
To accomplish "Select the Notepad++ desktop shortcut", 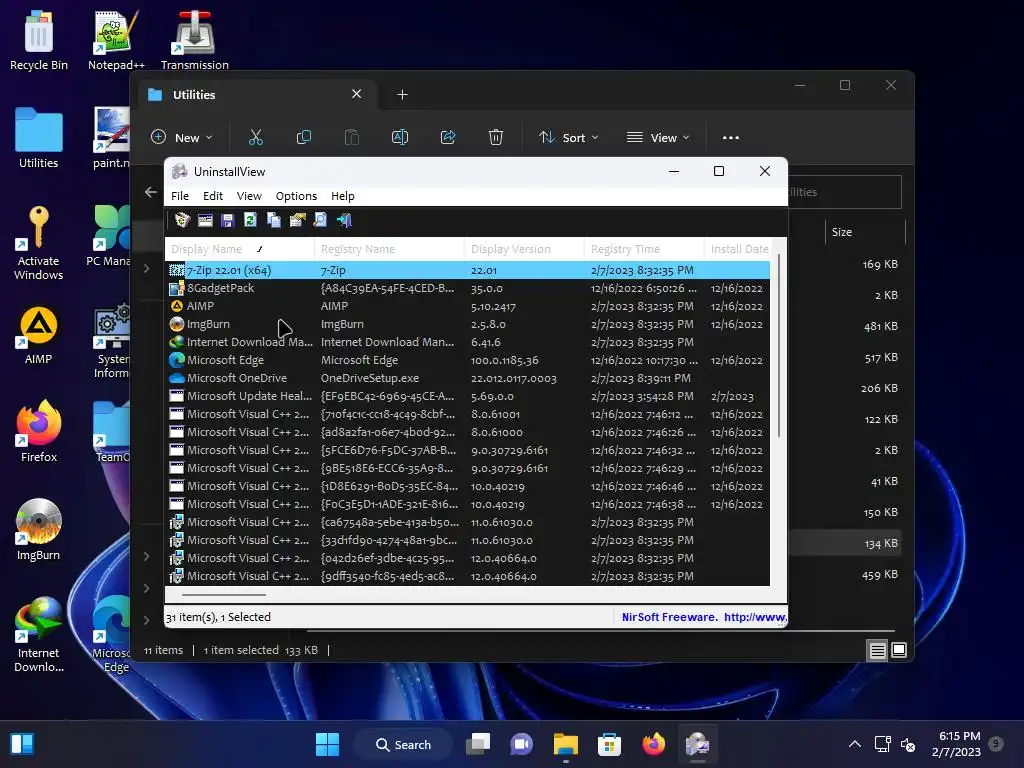I will pyautogui.click(x=116, y=40).
